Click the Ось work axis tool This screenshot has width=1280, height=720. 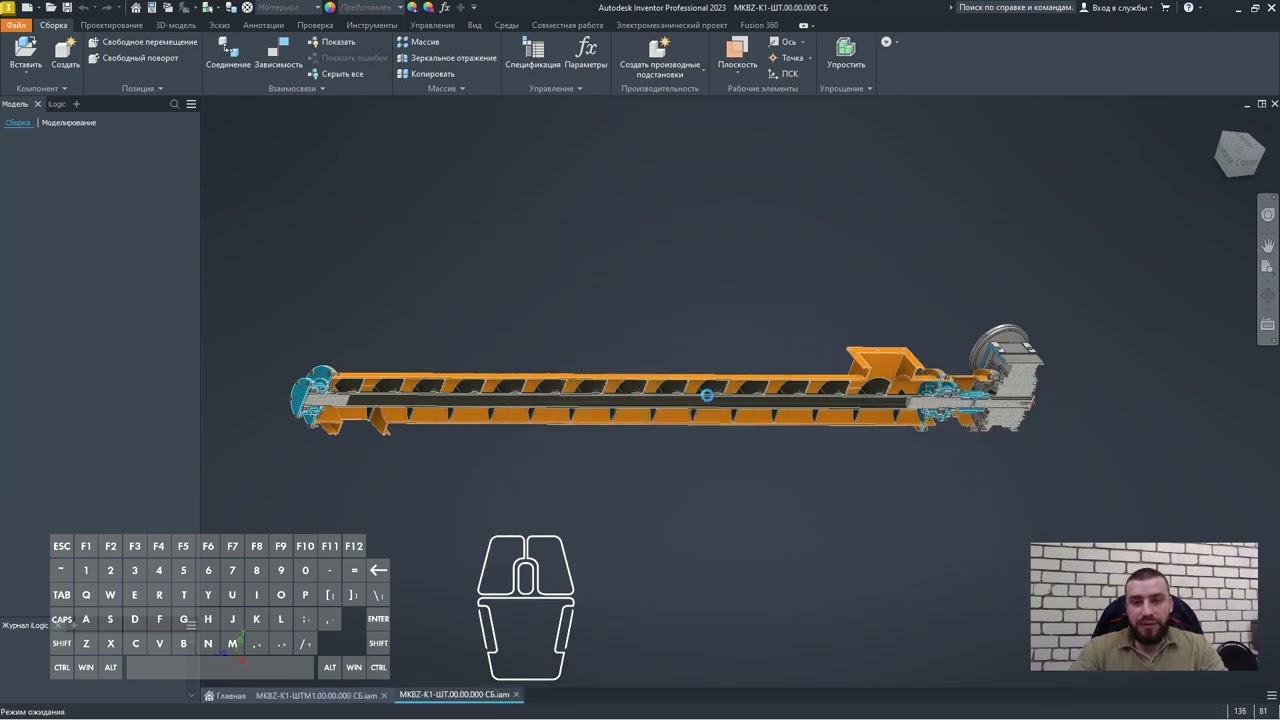(x=783, y=42)
